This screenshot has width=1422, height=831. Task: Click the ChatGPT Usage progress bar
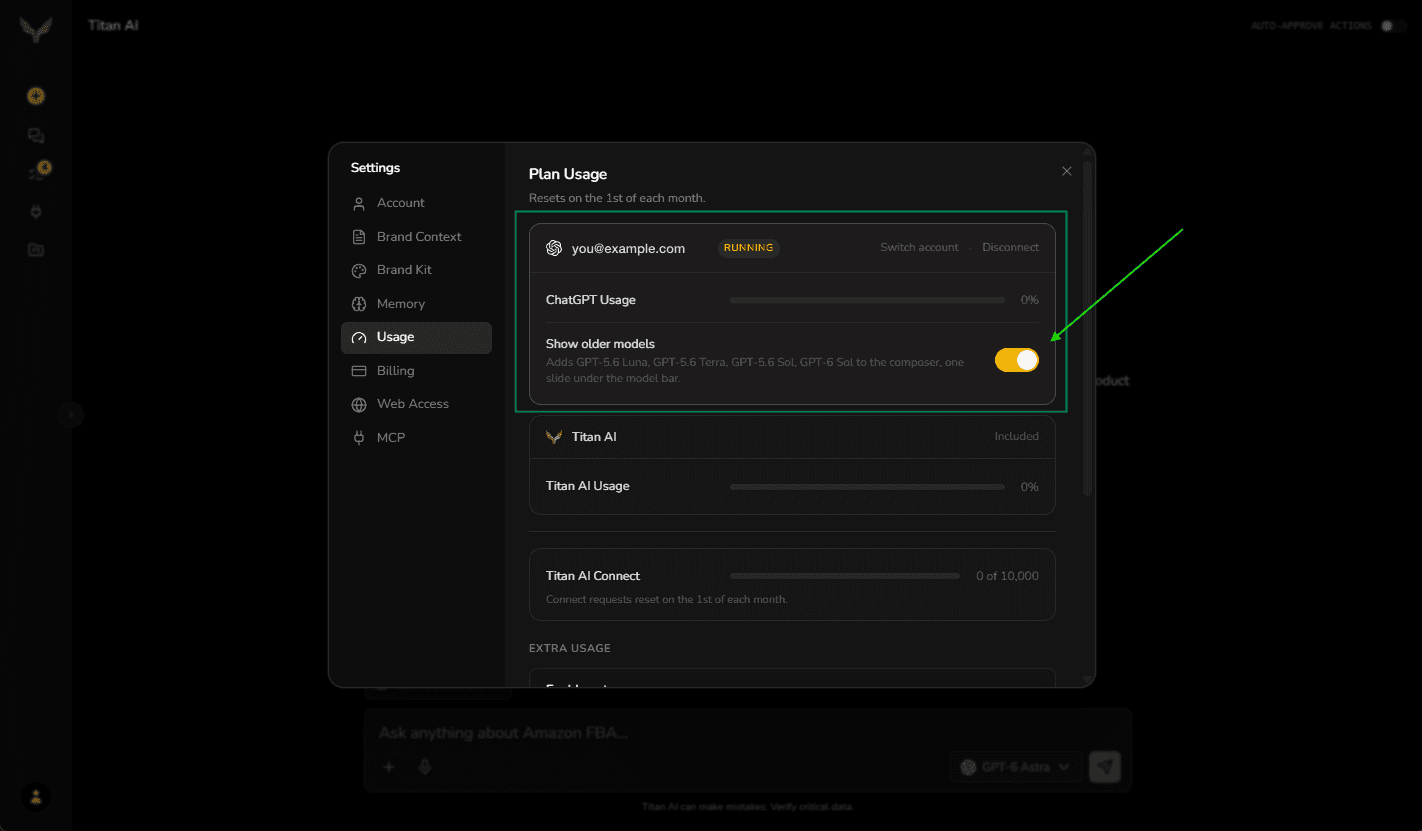(x=867, y=300)
